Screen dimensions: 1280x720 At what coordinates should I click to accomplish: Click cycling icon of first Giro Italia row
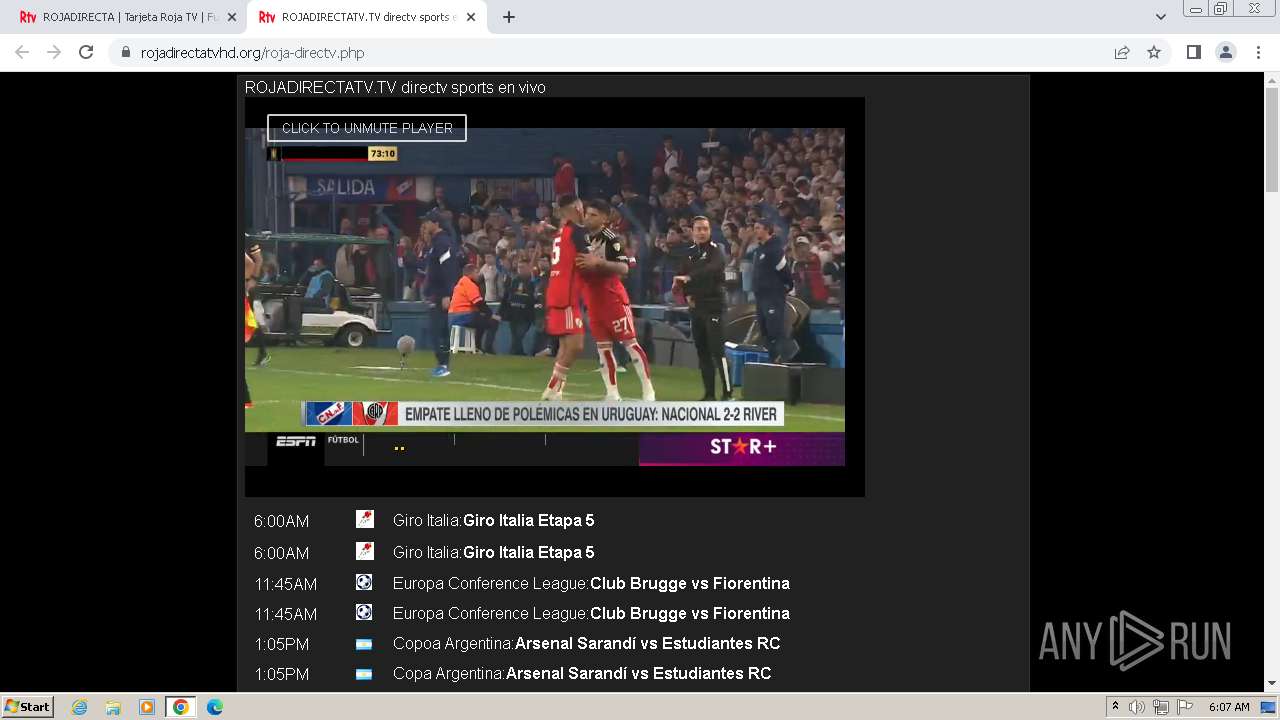tap(365, 519)
